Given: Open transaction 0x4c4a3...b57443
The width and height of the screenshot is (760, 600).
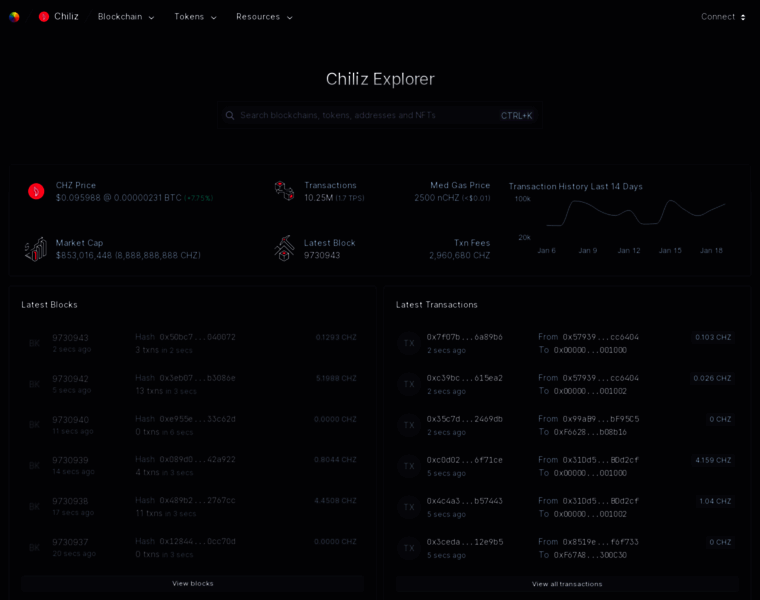Looking at the screenshot, I should pos(464,501).
